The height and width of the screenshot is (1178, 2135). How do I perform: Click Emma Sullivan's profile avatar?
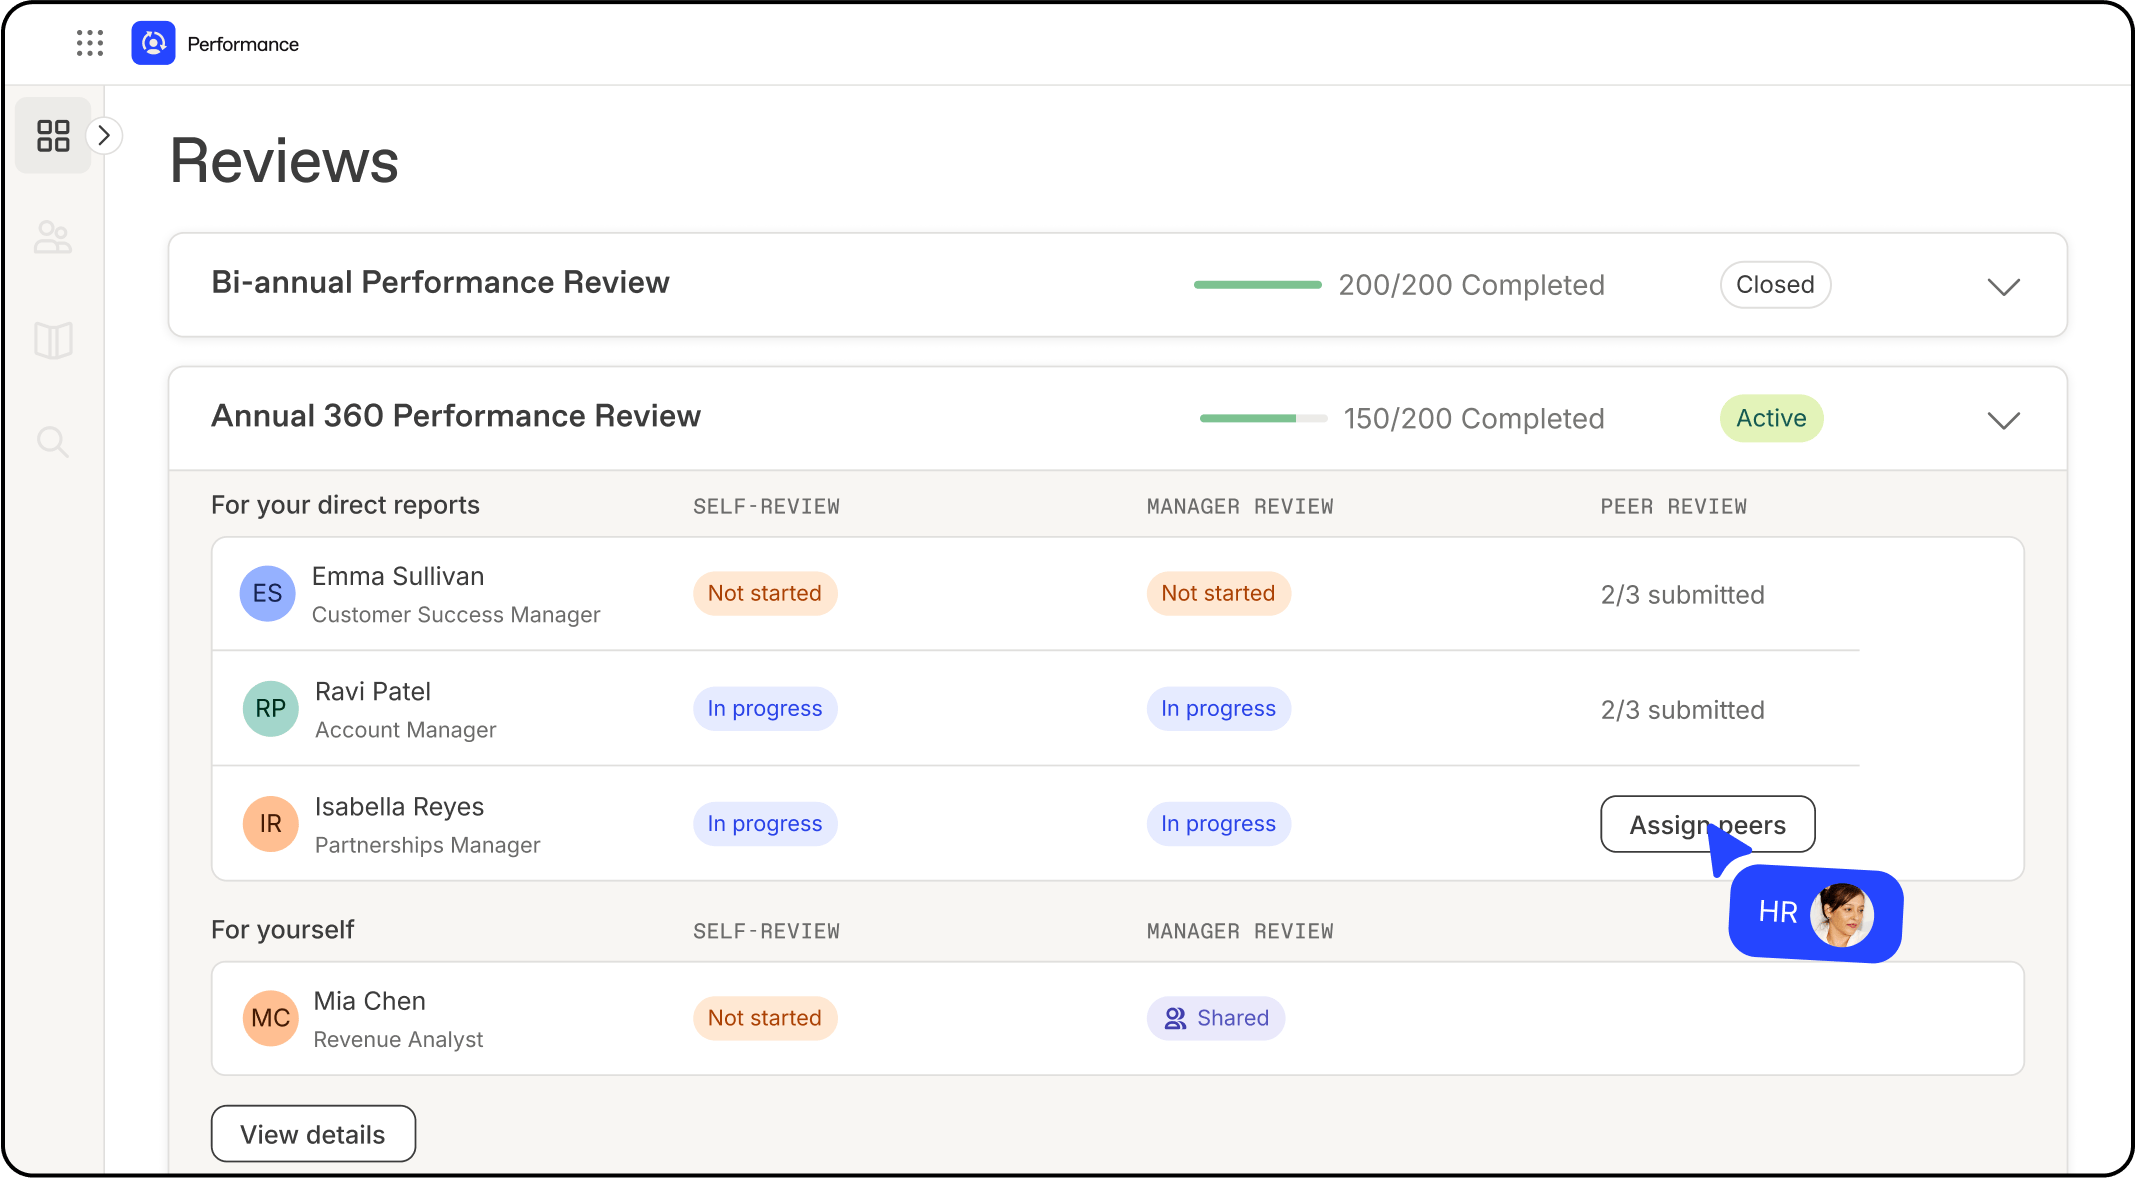(x=267, y=593)
